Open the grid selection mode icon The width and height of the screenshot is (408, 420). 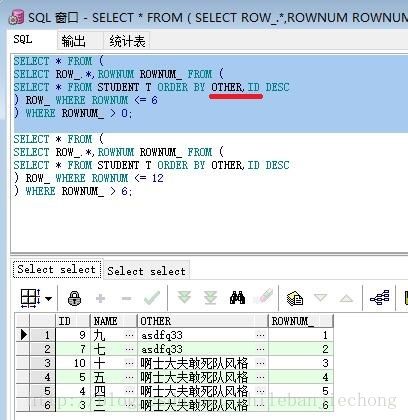(x=30, y=298)
